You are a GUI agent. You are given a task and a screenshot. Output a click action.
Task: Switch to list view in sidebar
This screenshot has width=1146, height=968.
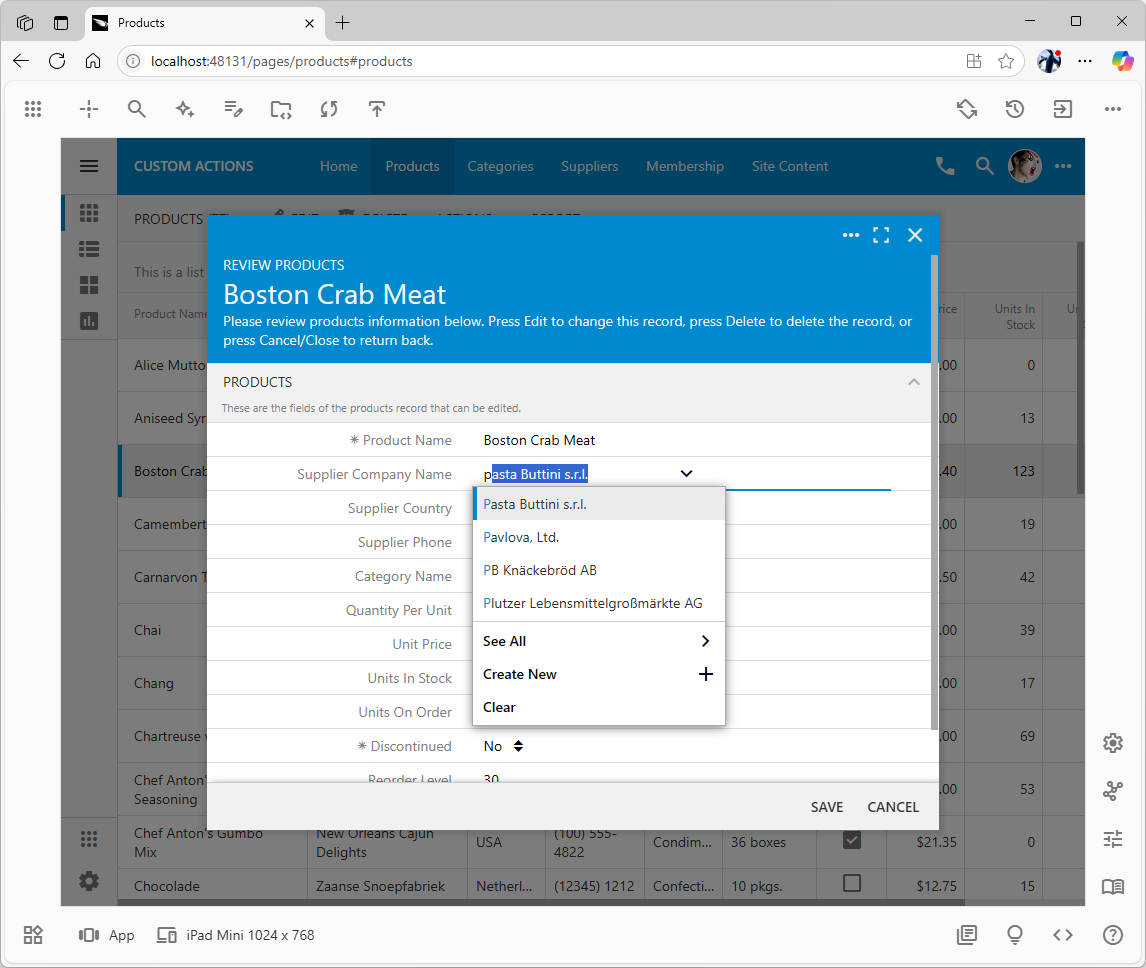pos(89,249)
